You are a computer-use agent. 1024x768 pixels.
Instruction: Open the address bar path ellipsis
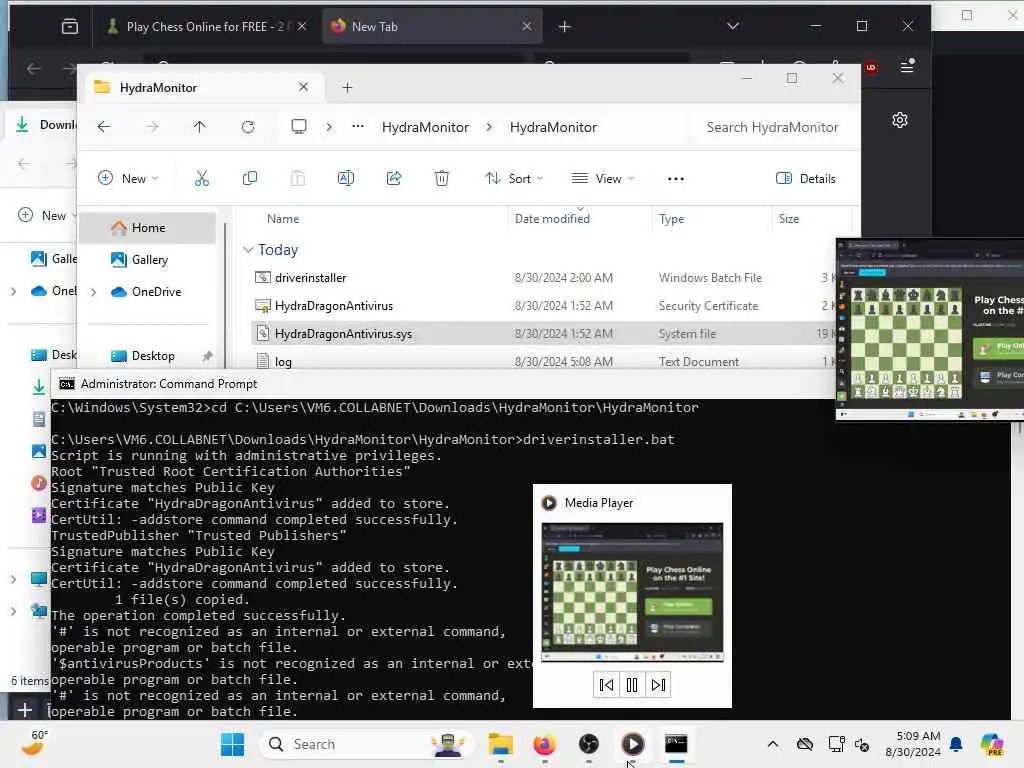(x=358, y=127)
